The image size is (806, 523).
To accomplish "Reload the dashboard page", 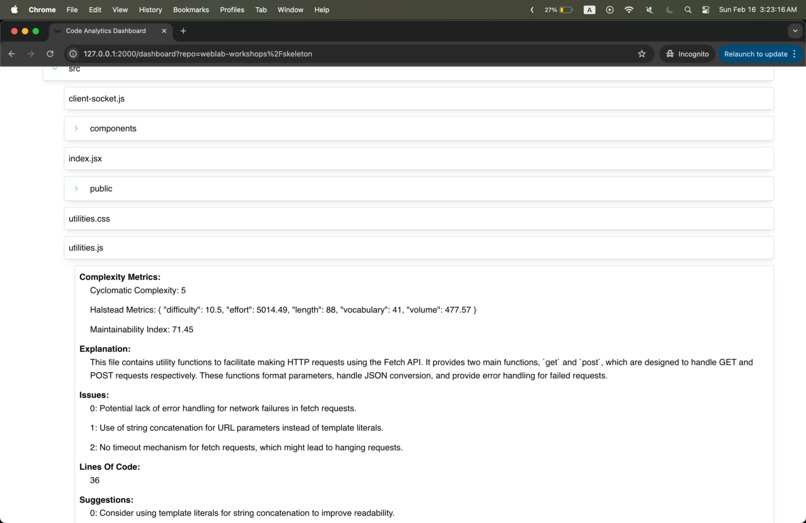I will [x=50, y=54].
